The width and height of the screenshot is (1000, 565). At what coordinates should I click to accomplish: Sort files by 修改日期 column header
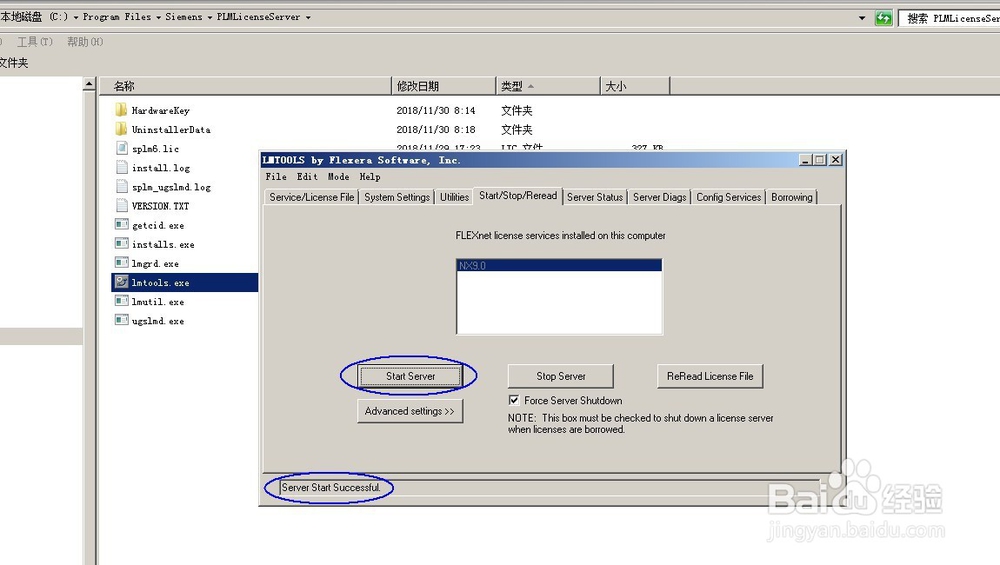pos(443,85)
